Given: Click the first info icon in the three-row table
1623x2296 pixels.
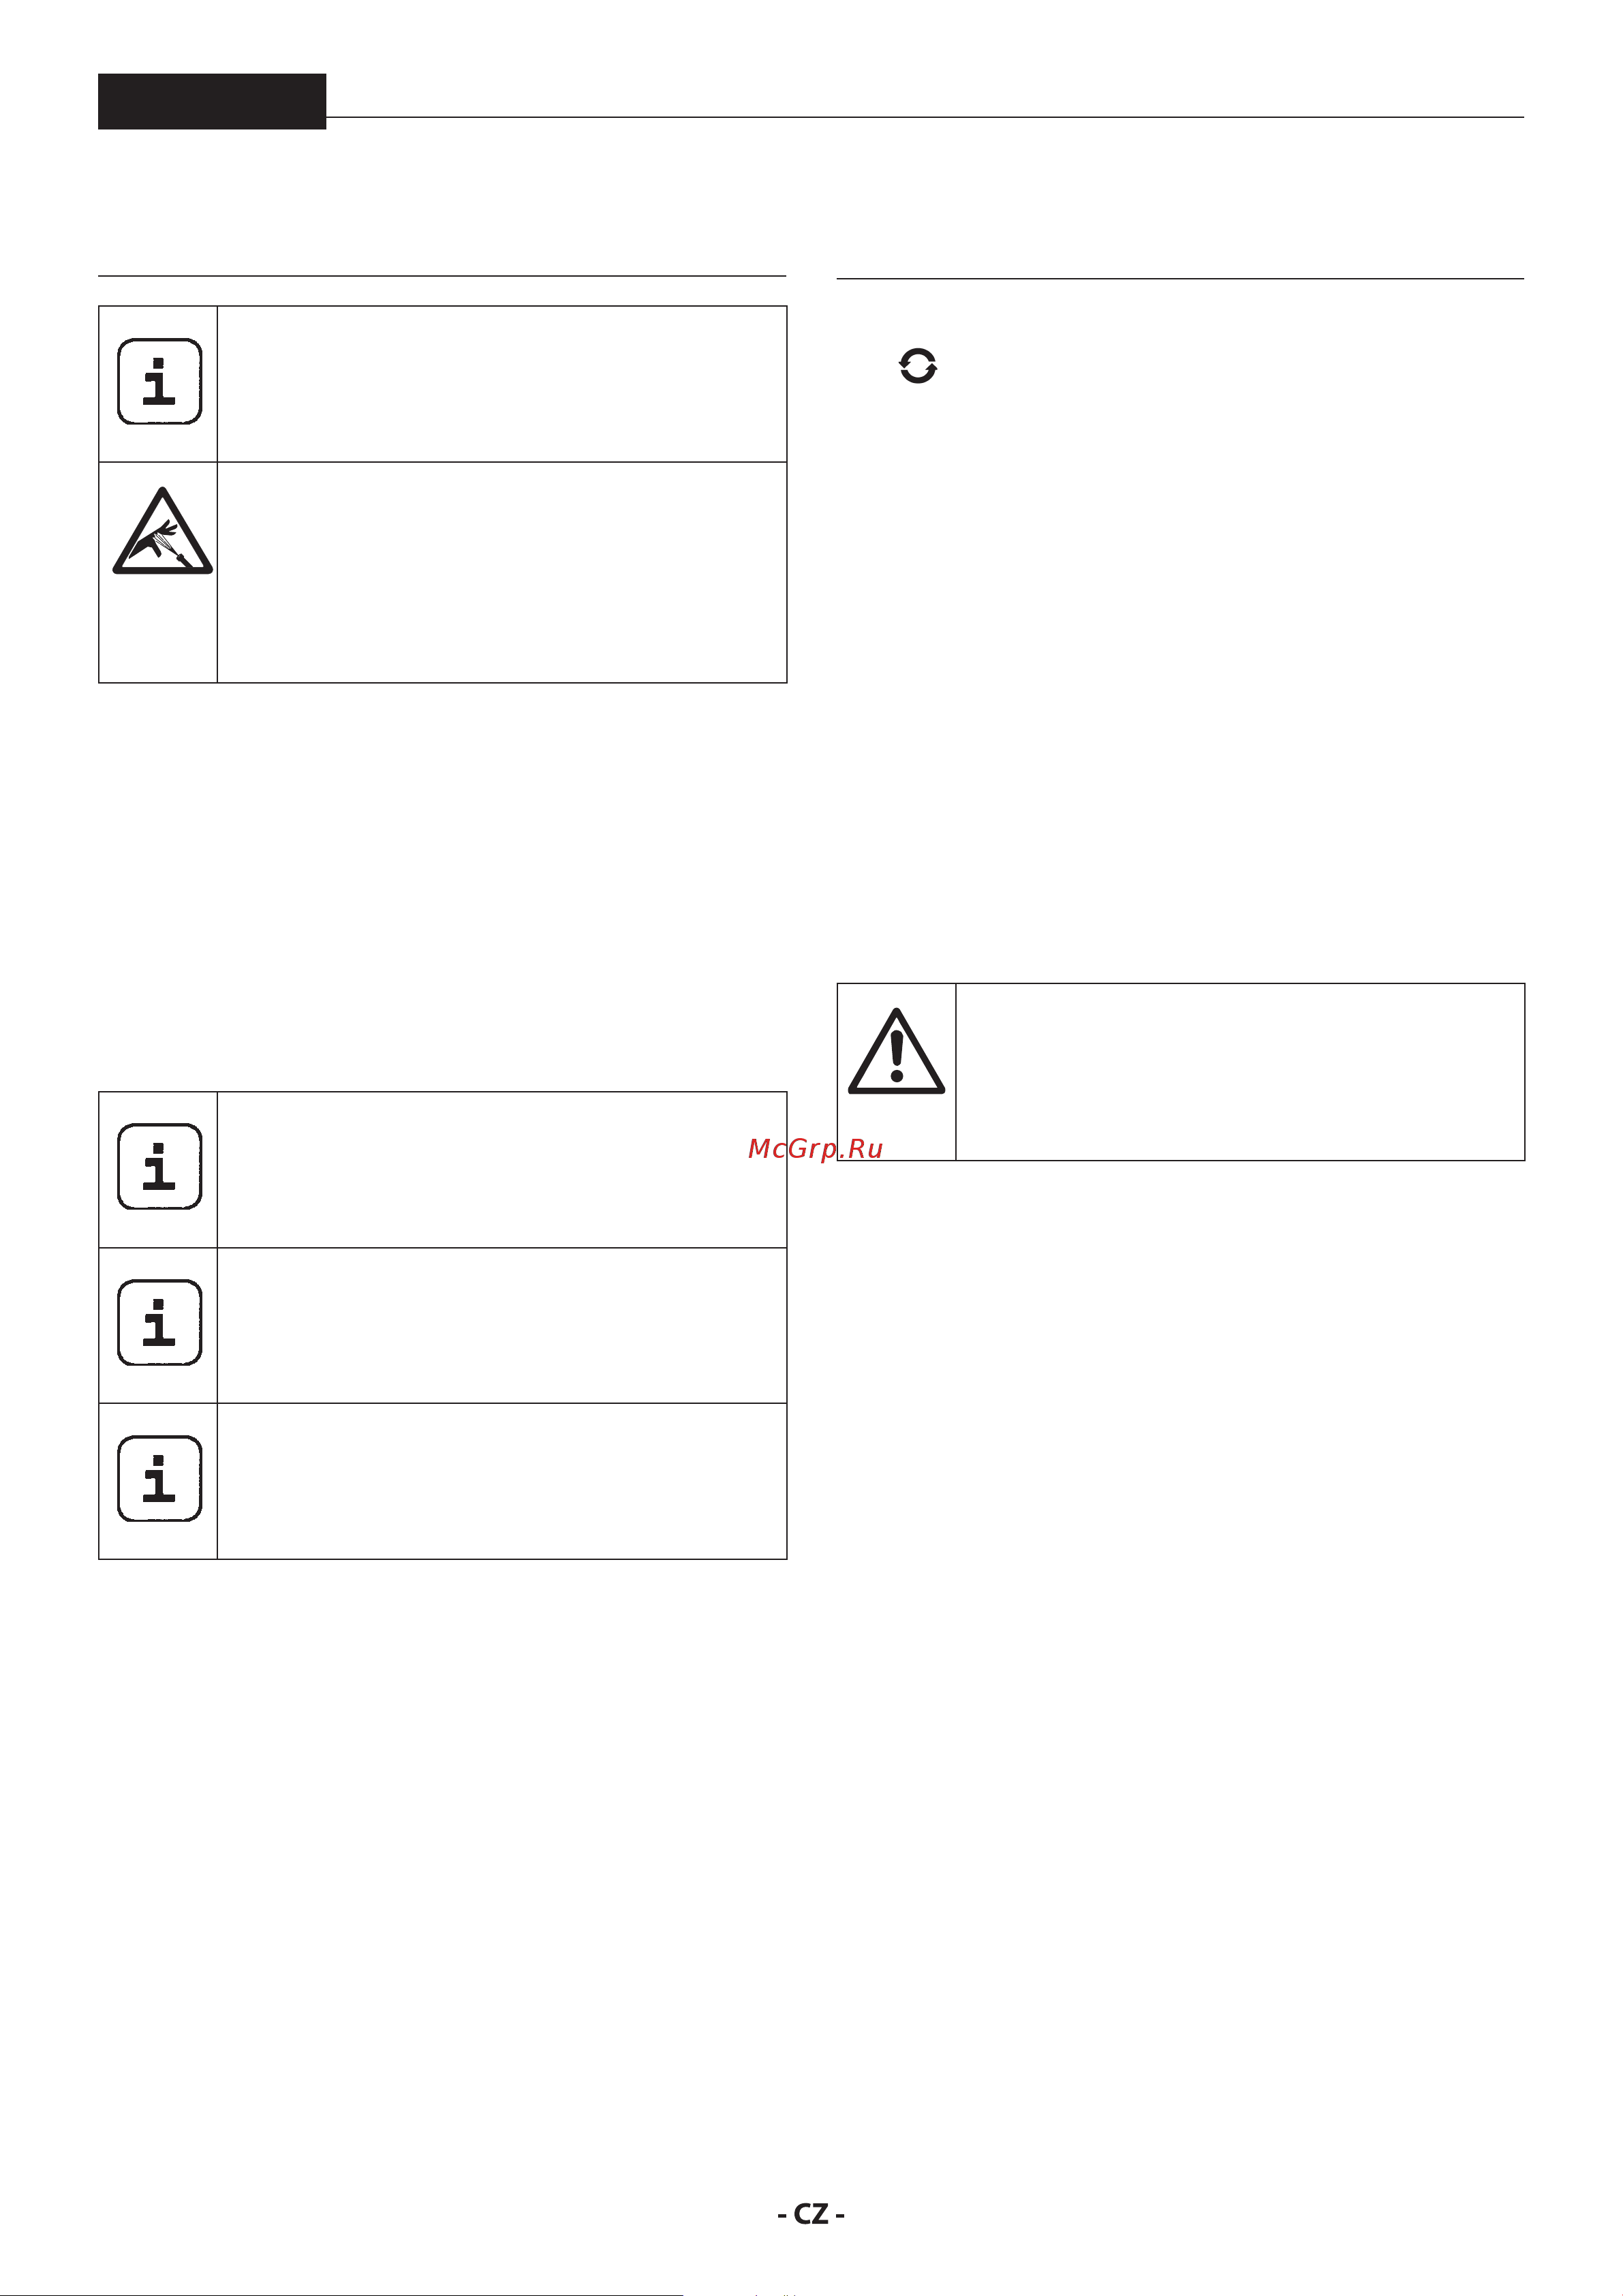Looking at the screenshot, I should click(x=159, y=1166).
